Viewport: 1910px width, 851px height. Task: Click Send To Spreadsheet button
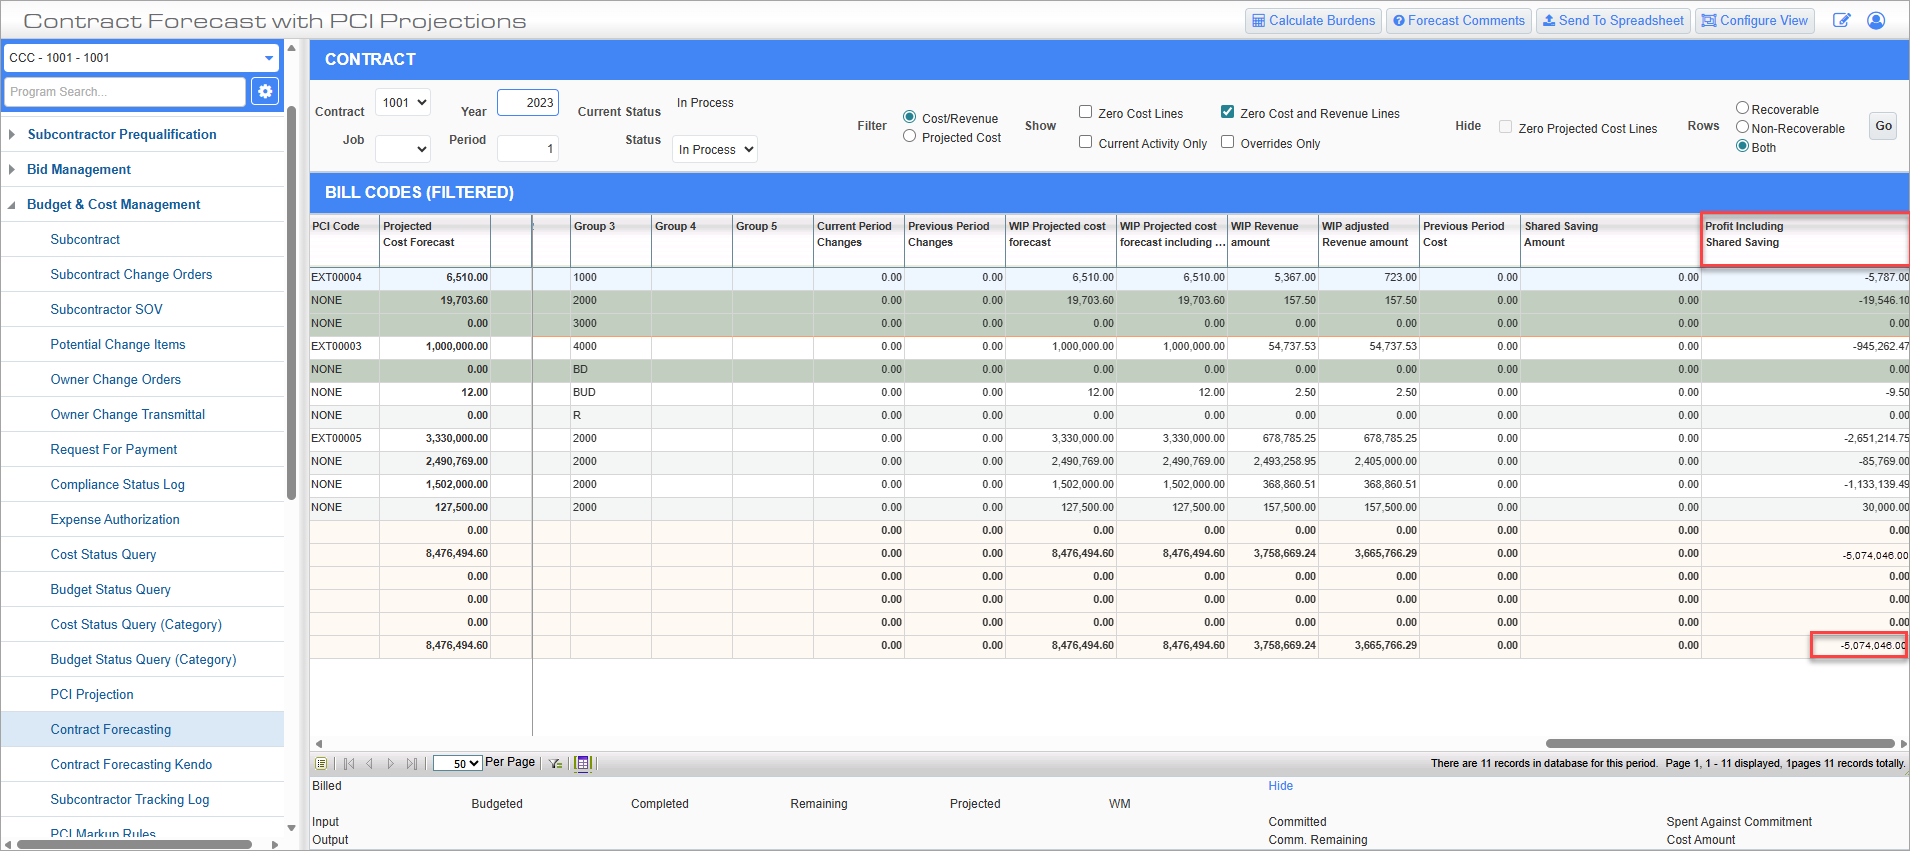(1612, 20)
